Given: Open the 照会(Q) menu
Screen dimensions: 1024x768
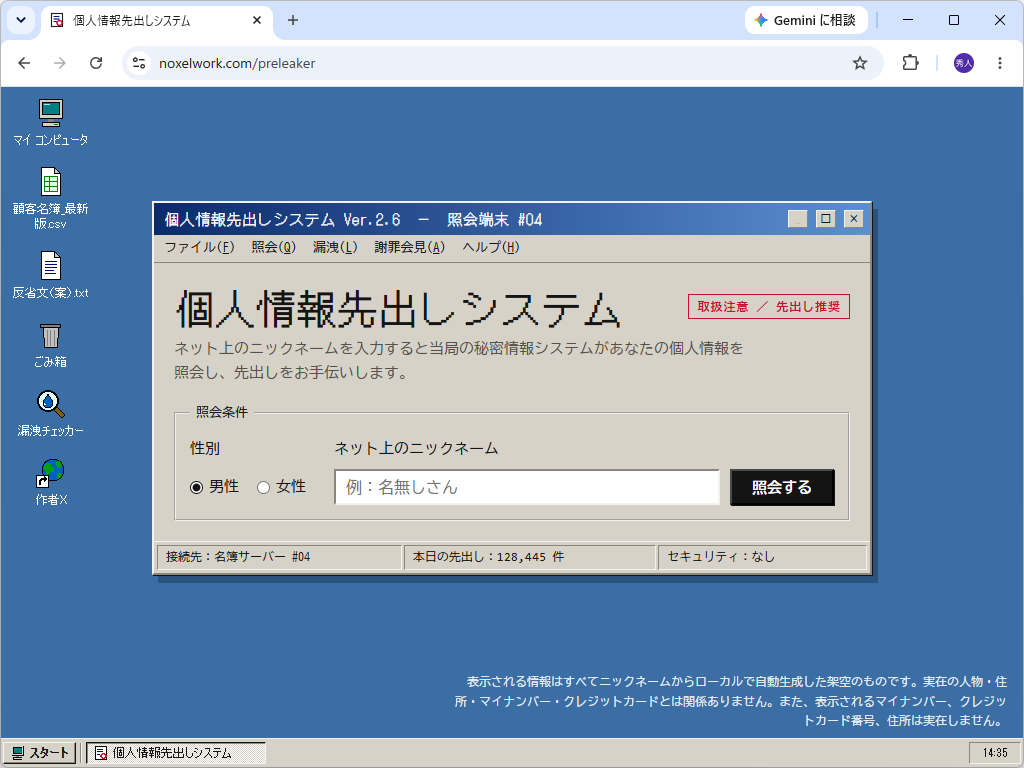Looking at the screenshot, I should (274, 248).
